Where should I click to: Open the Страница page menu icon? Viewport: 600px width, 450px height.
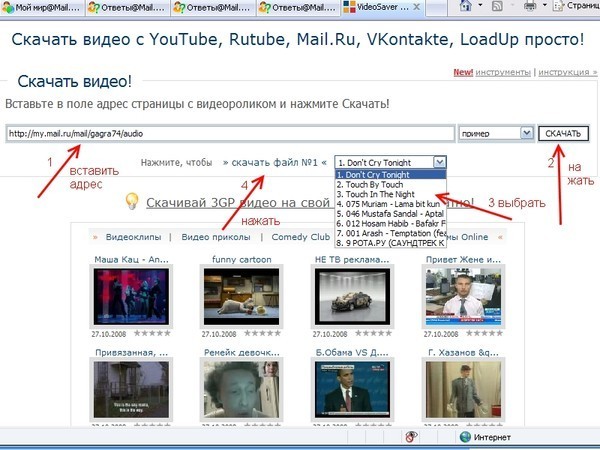(559, 6)
